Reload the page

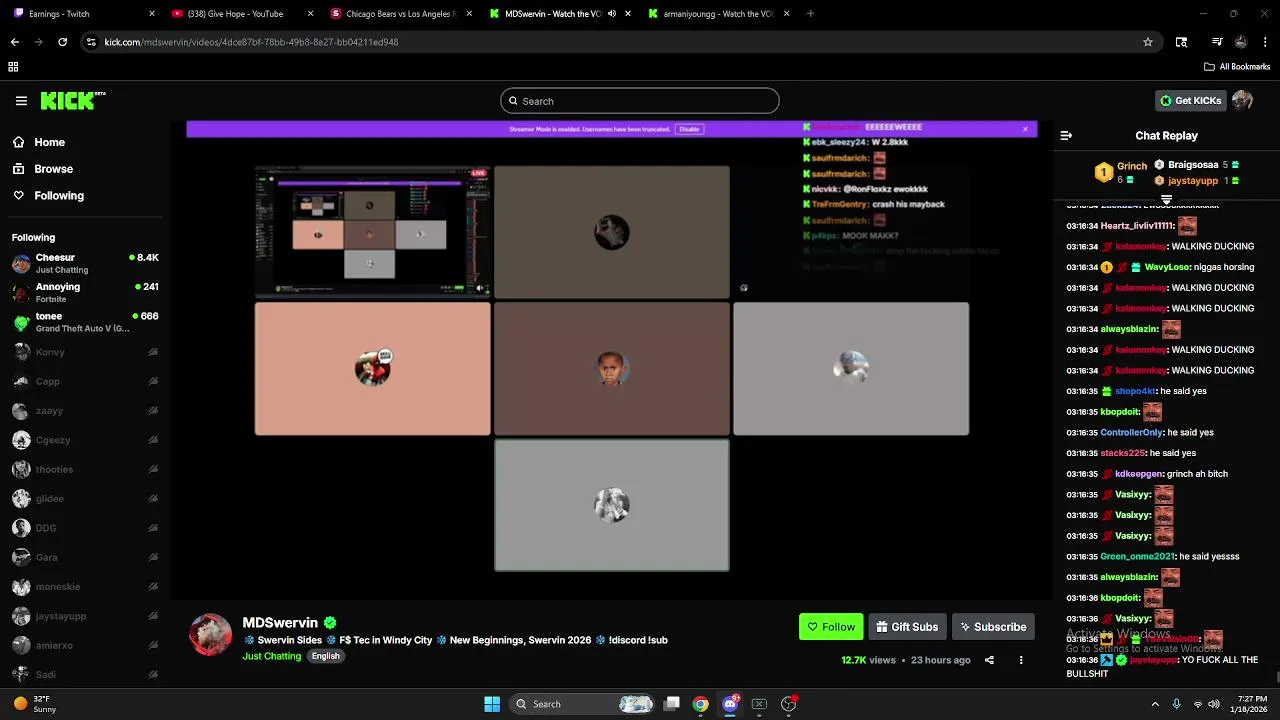coord(62,42)
